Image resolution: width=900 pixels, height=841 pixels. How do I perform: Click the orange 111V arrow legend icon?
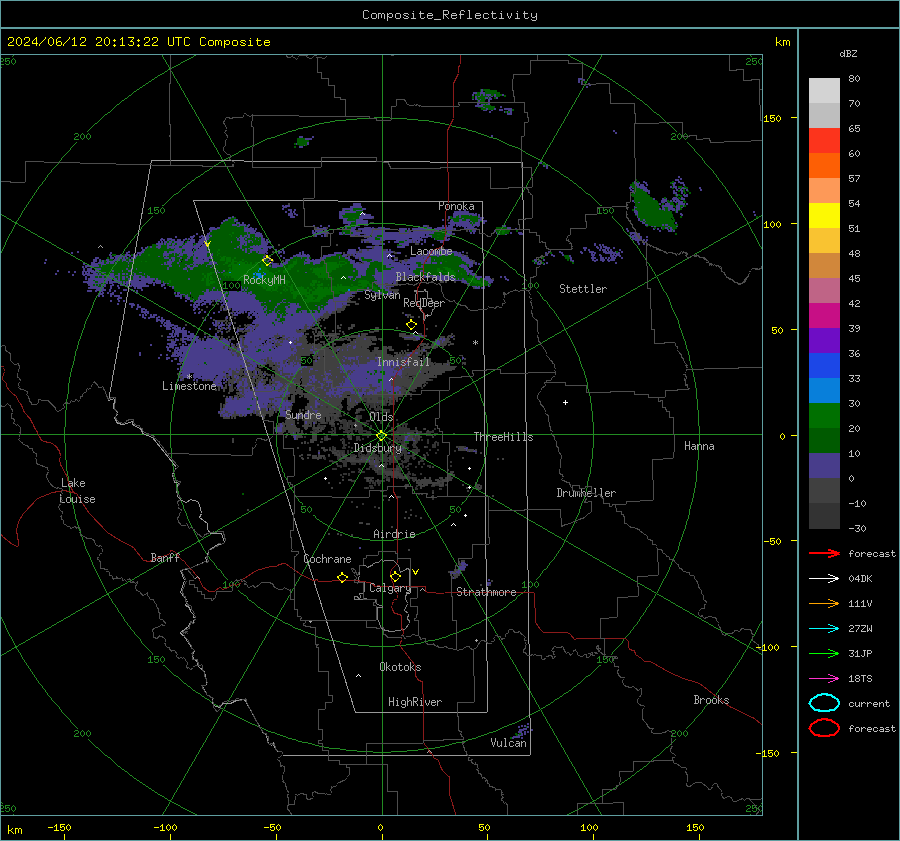click(x=824, y=603)
